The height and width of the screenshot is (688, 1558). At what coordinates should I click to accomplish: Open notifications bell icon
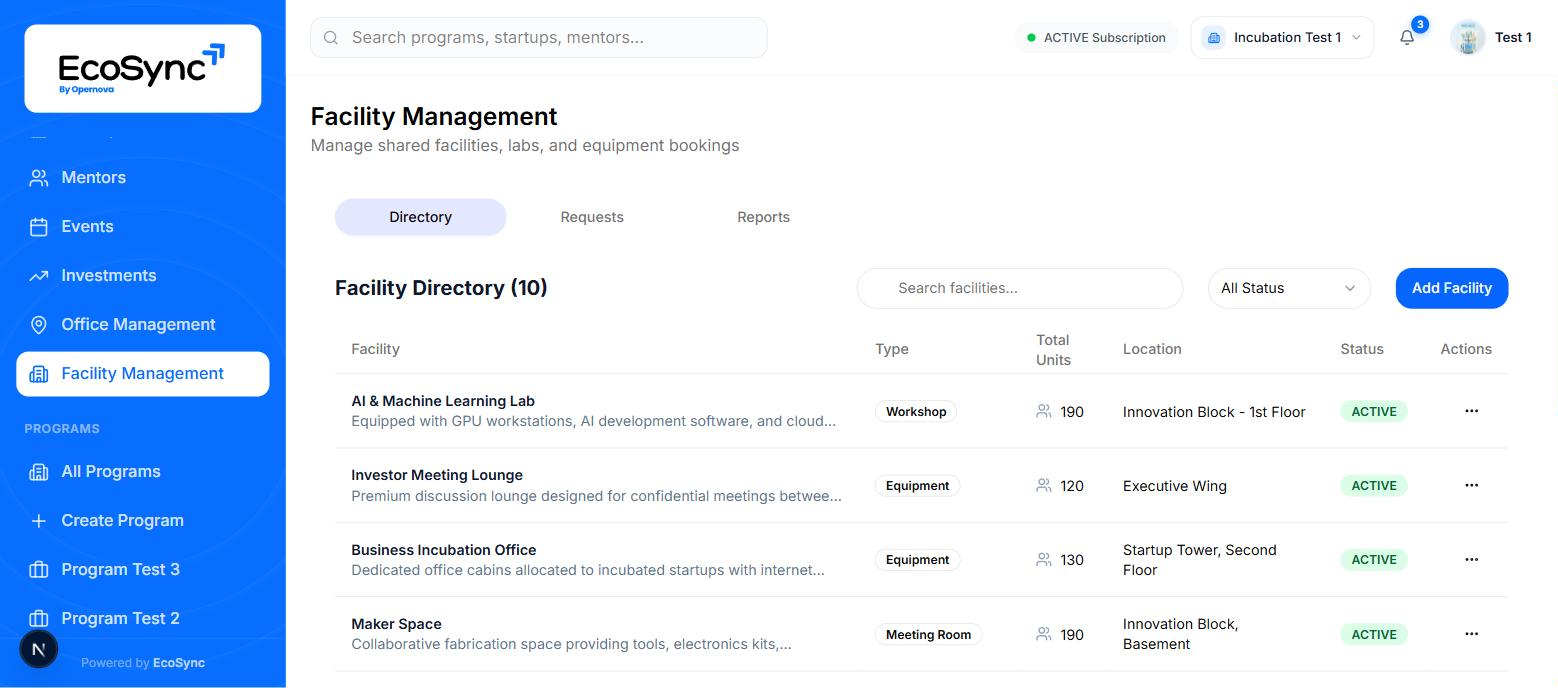1407,38
